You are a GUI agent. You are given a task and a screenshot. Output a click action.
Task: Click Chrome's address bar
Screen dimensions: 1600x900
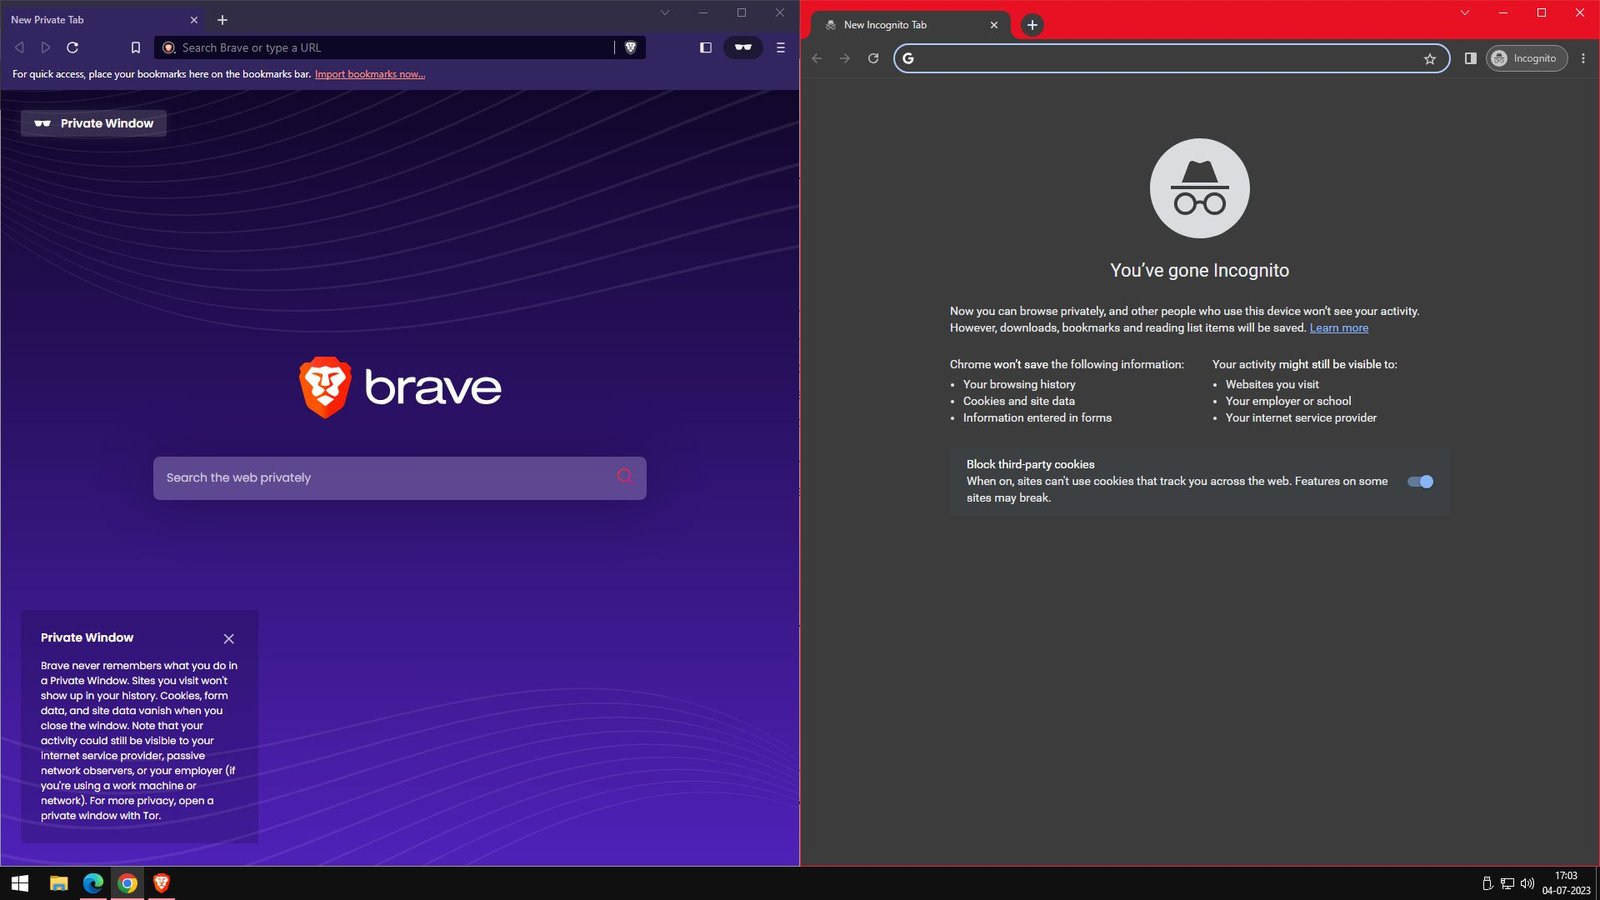pos(1170,58)
